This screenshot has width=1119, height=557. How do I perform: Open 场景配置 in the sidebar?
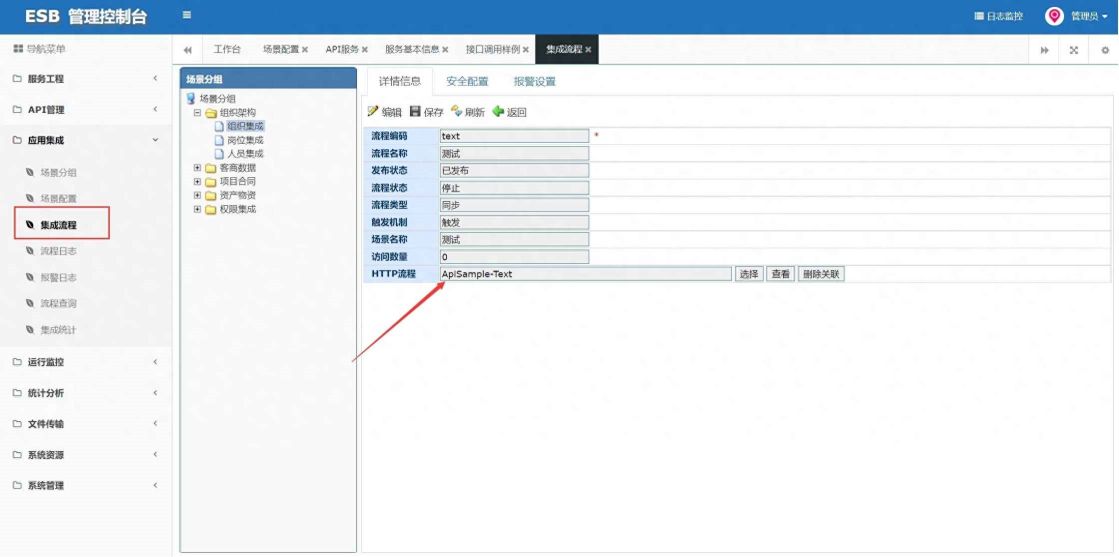(59, 198)
